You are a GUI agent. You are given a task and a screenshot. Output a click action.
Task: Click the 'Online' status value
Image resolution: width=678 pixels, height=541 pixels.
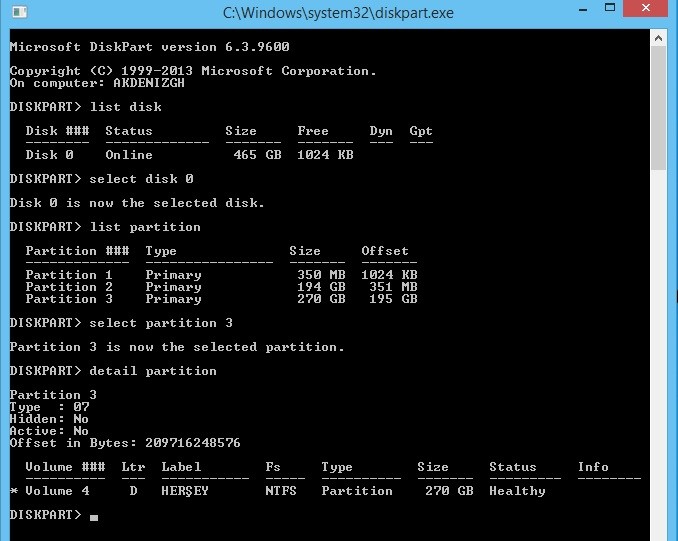(129, 155)
